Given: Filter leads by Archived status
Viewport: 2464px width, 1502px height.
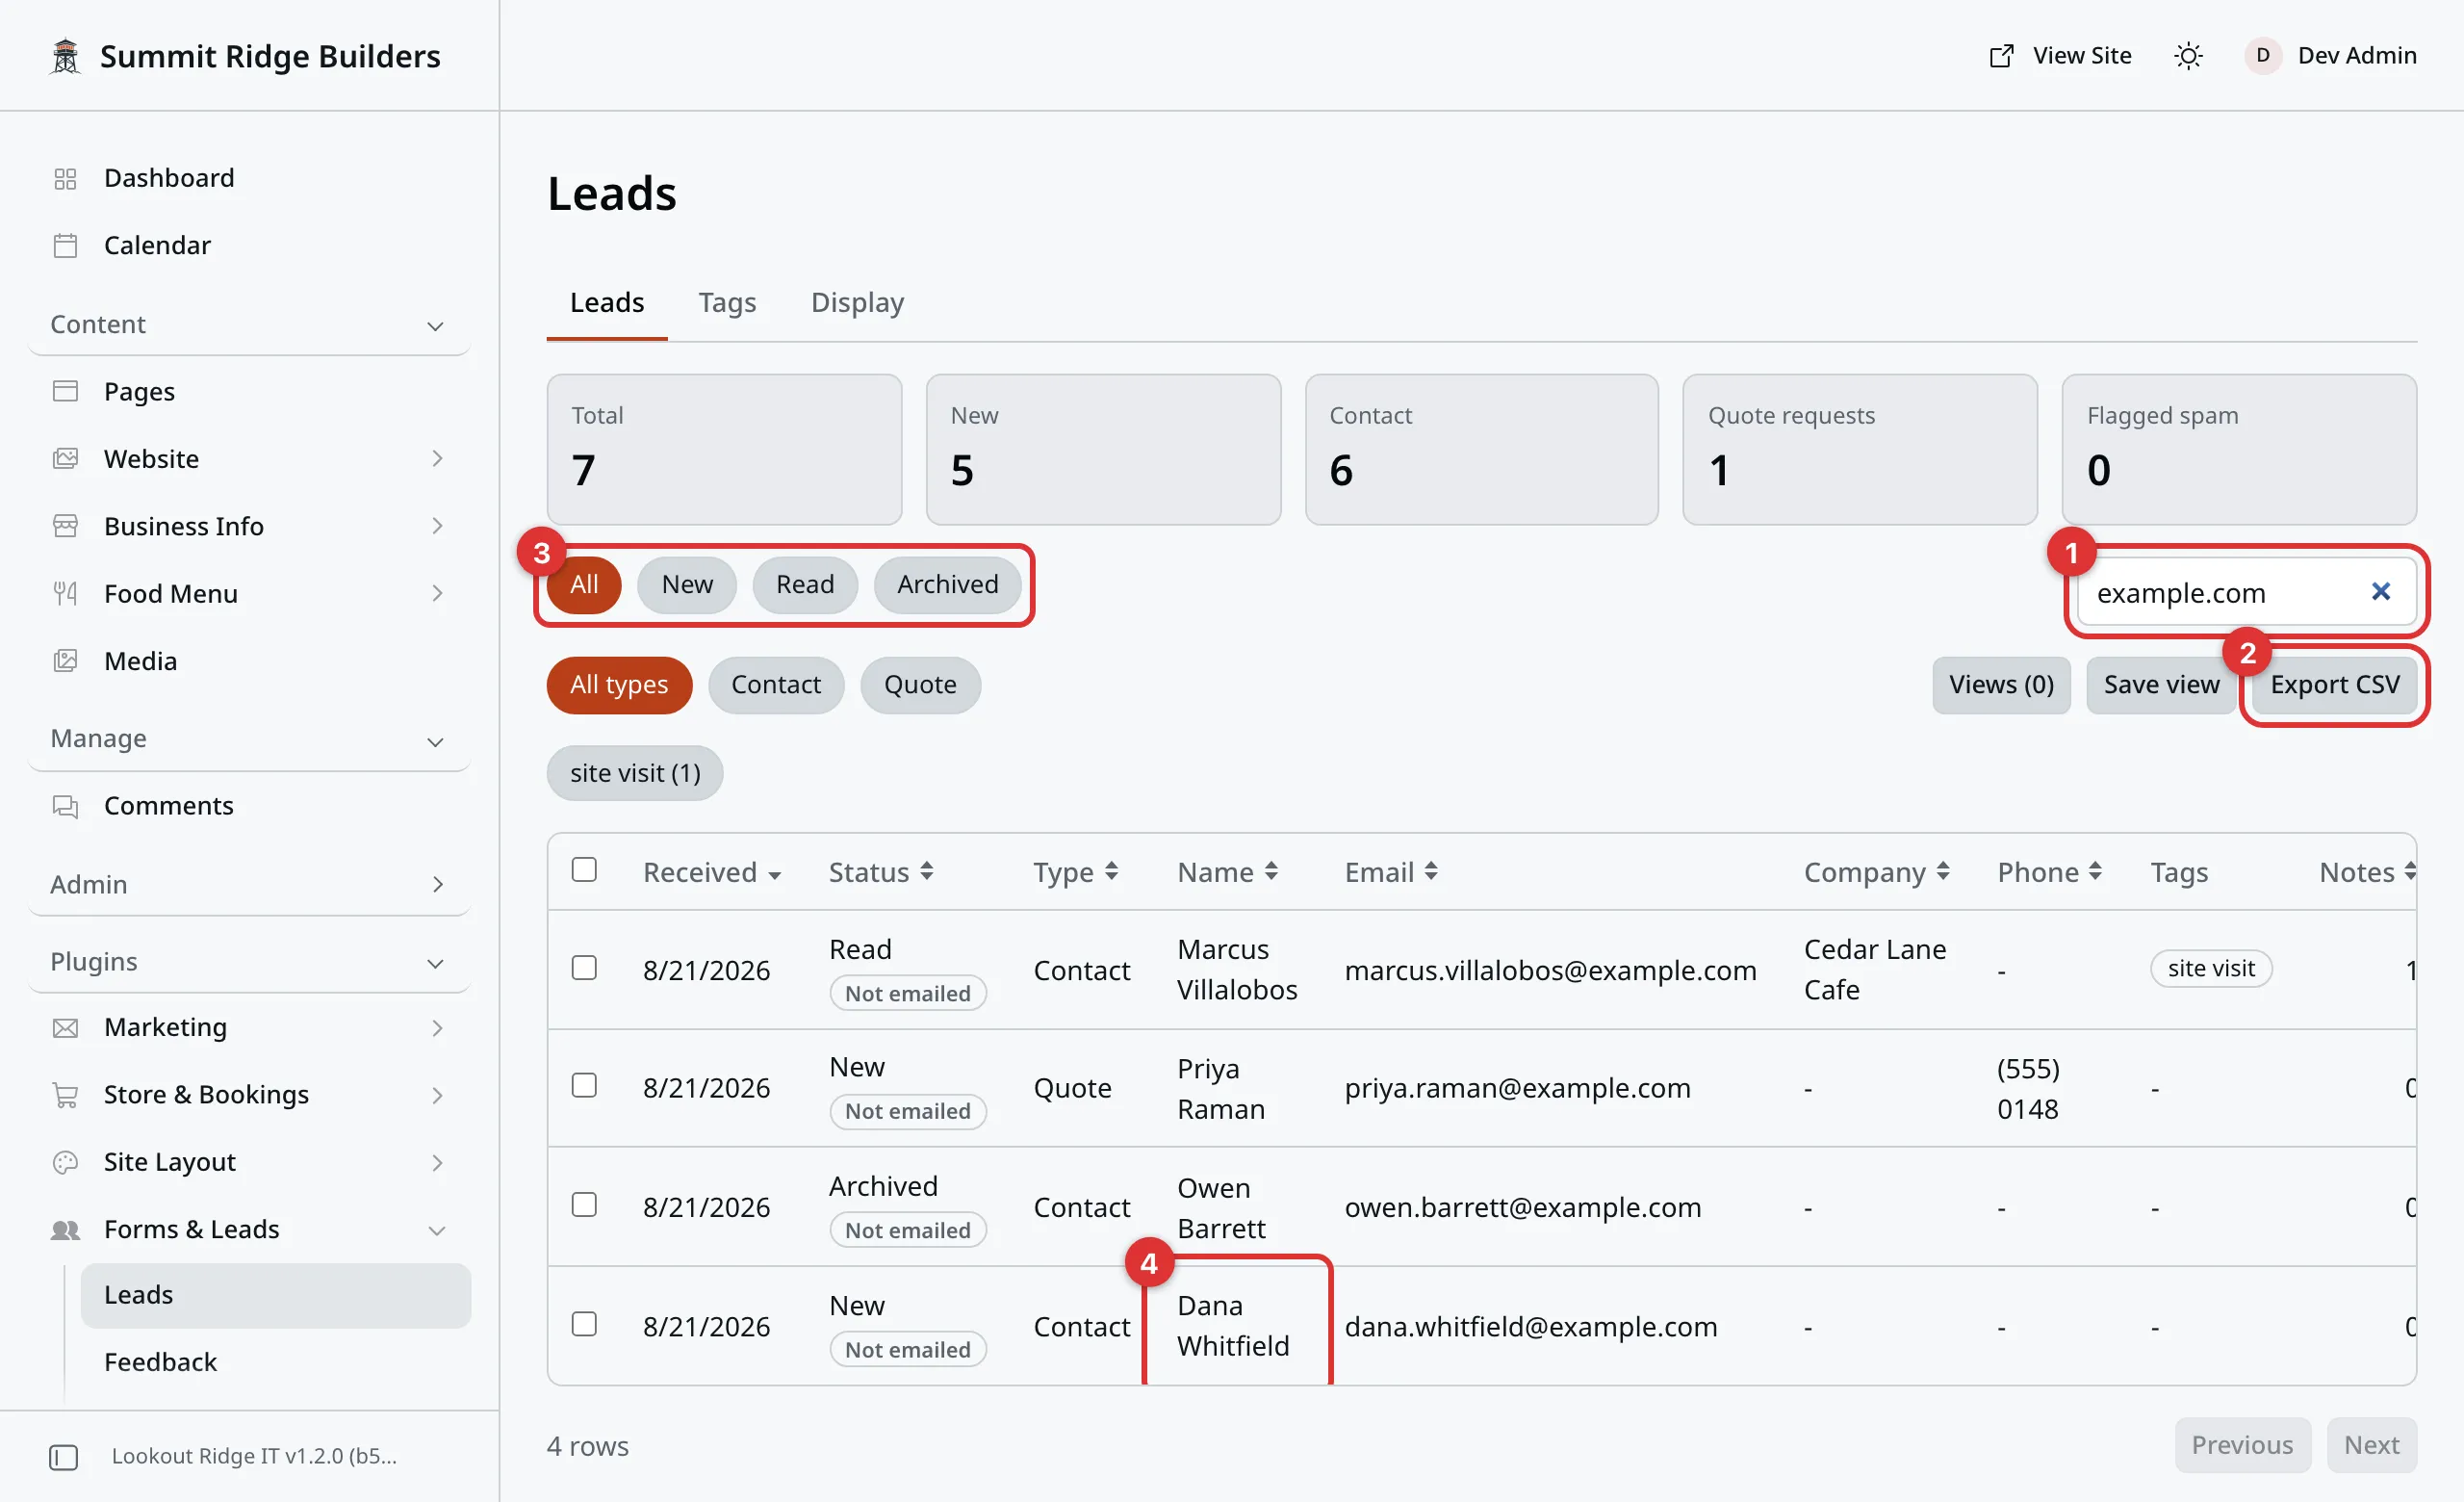Looking at the screenshot, I should [x=947, y=585].
